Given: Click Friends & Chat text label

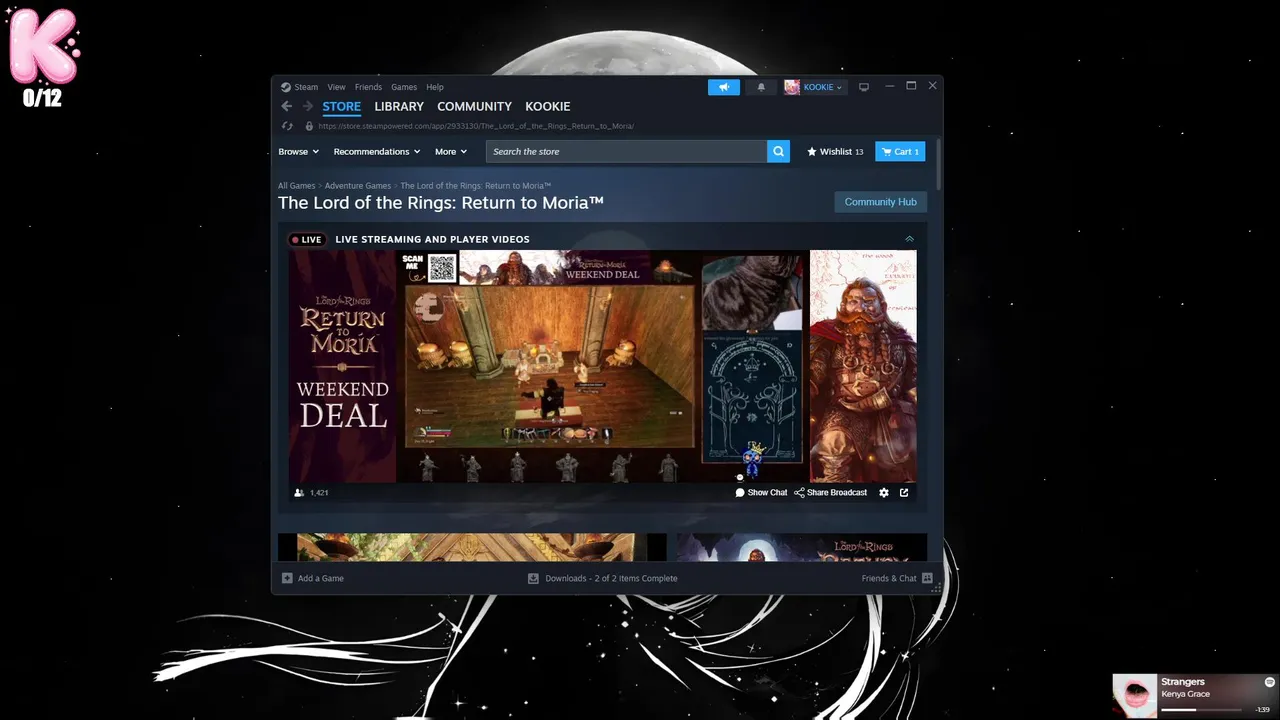Looking at the screenshot, I should (x=889, y=578).
